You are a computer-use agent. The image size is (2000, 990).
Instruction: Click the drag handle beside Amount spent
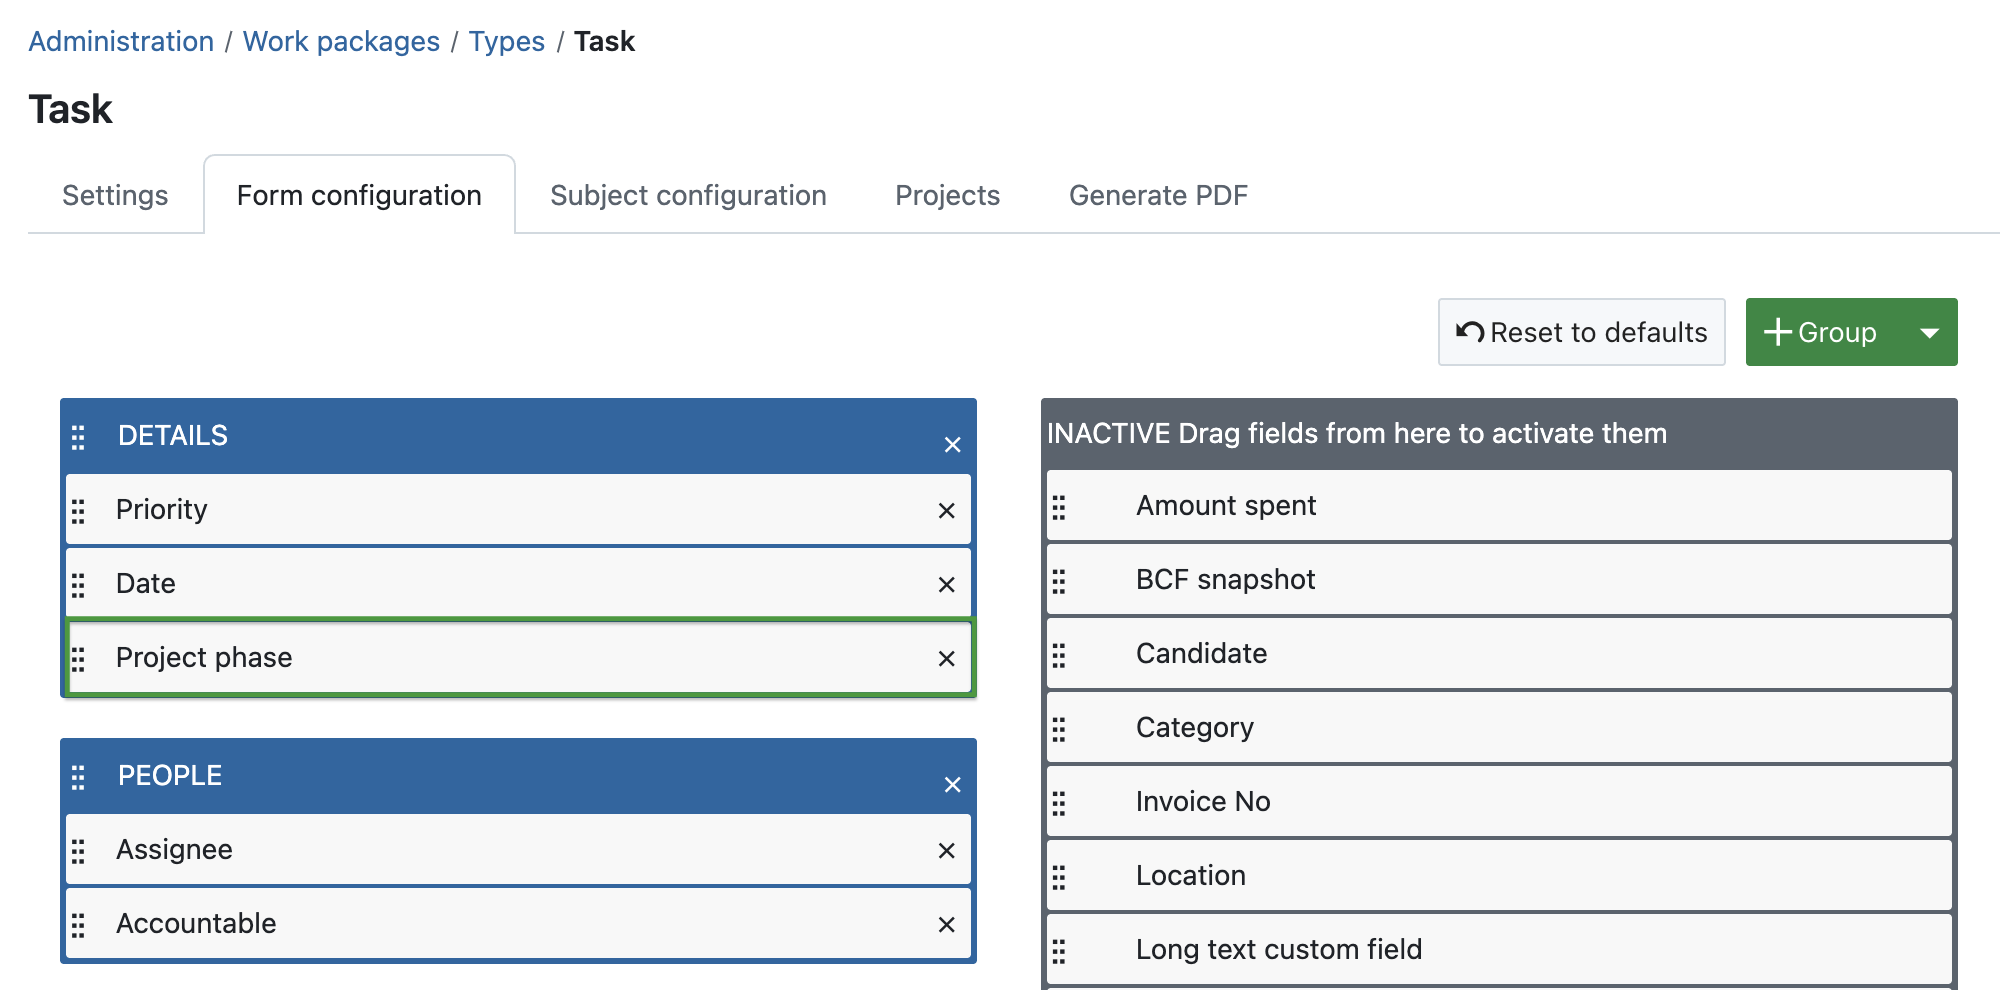(1061, 506)
